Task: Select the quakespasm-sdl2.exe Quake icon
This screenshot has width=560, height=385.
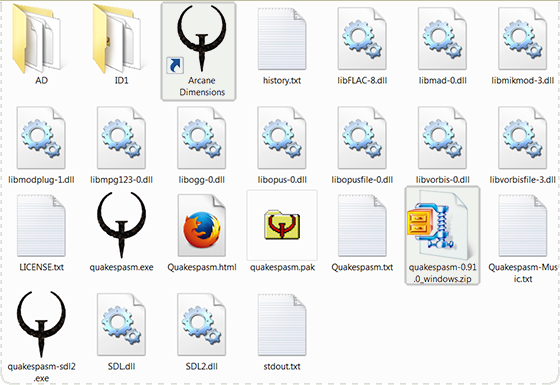Action: [41, 324]
